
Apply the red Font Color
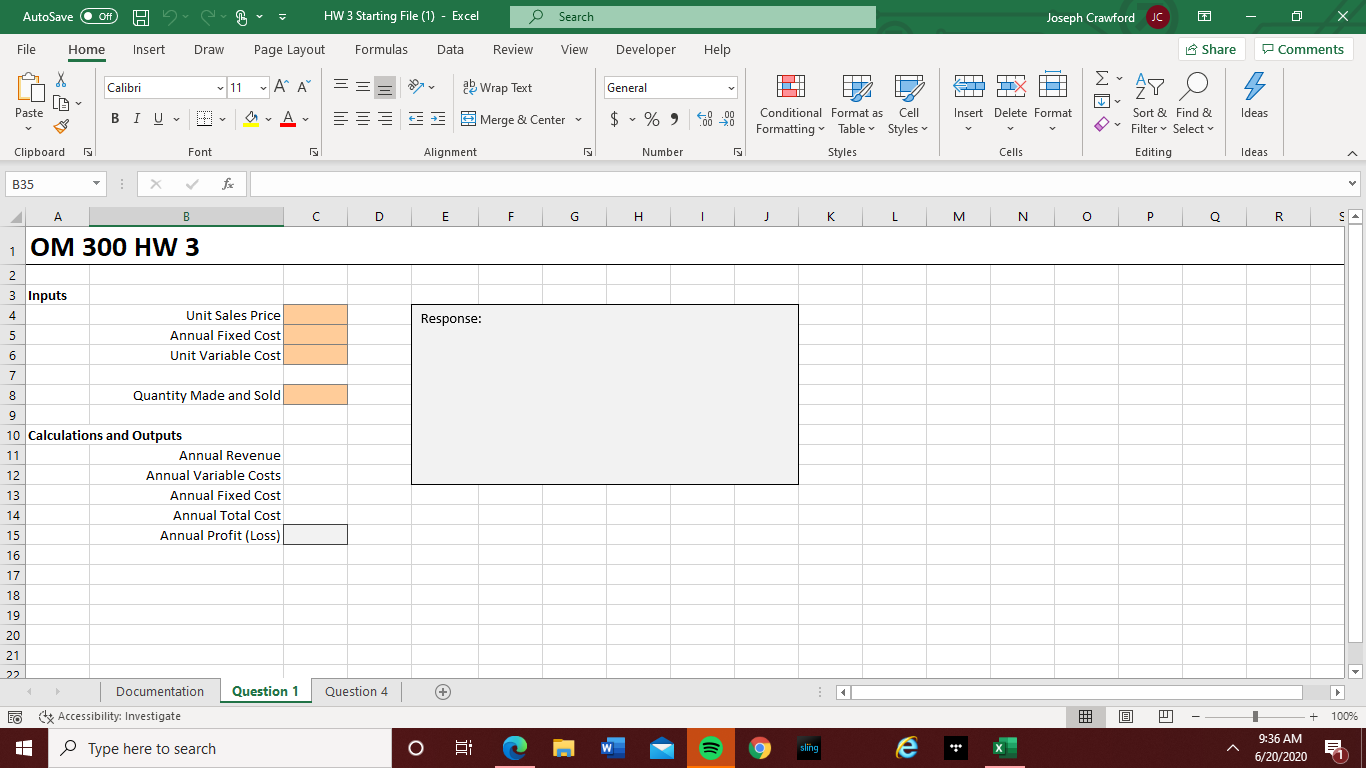pyautogui.click(x=286, y=119)
